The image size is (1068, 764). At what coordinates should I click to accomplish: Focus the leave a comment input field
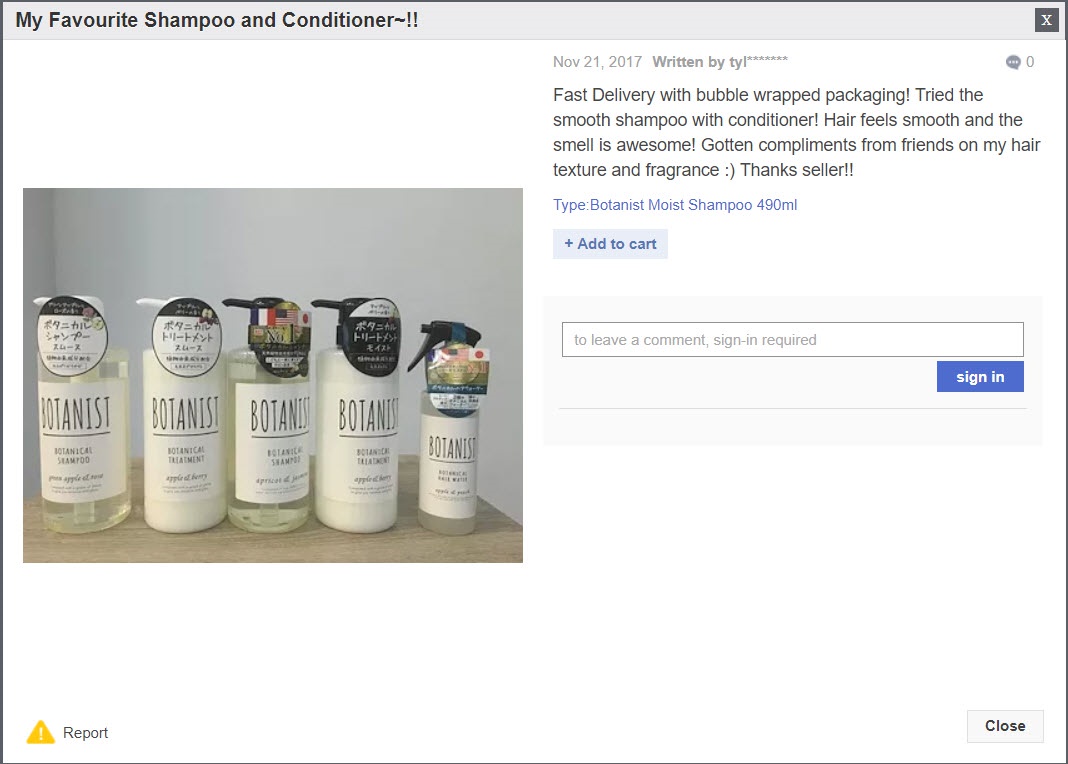coord(792,339)
